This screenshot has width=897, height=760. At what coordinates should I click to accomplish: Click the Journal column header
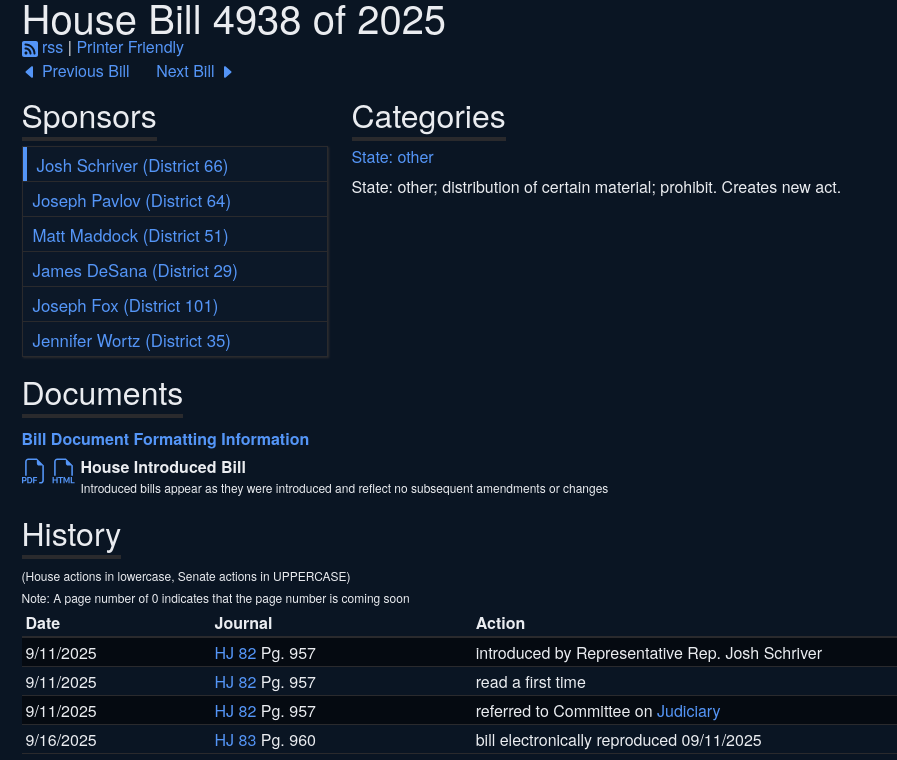243,623
